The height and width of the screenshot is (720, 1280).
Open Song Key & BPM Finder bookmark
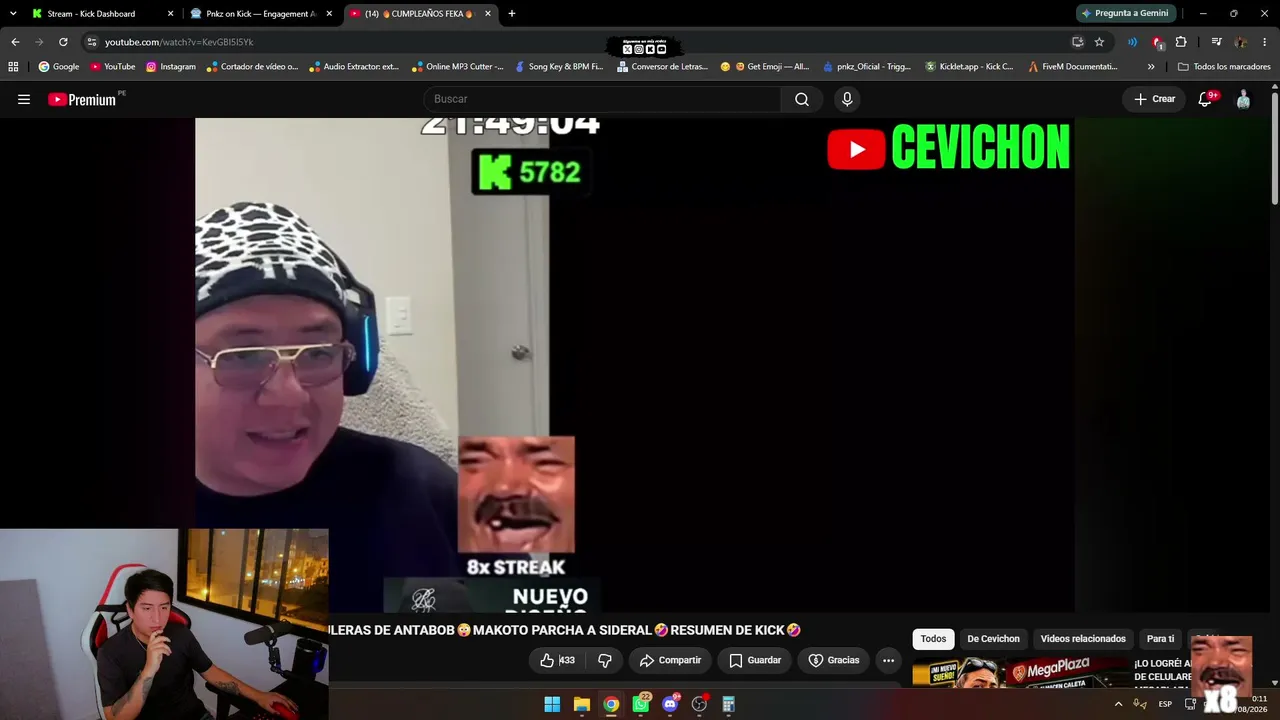coord(559,67)
